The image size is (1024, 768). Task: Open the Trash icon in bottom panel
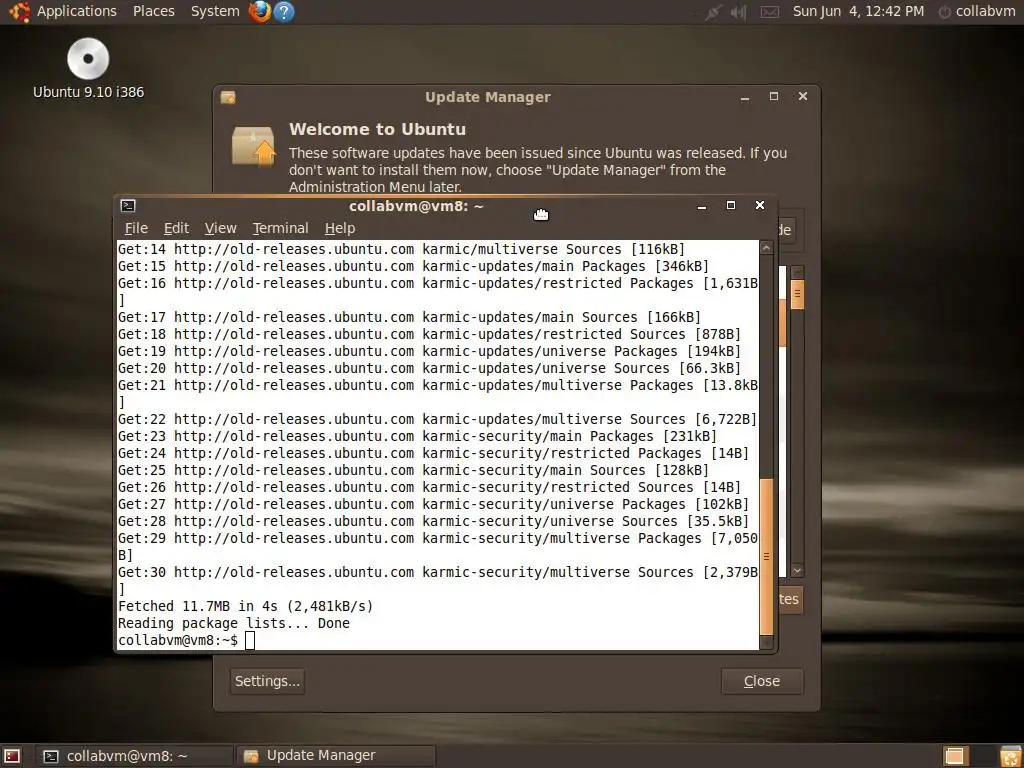click(1010, 756)
